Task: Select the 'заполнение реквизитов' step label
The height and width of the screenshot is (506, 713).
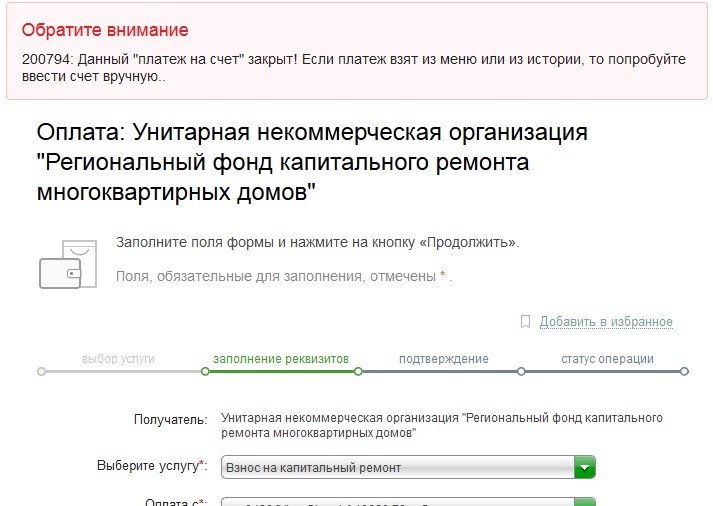Action: coord(281,358)
